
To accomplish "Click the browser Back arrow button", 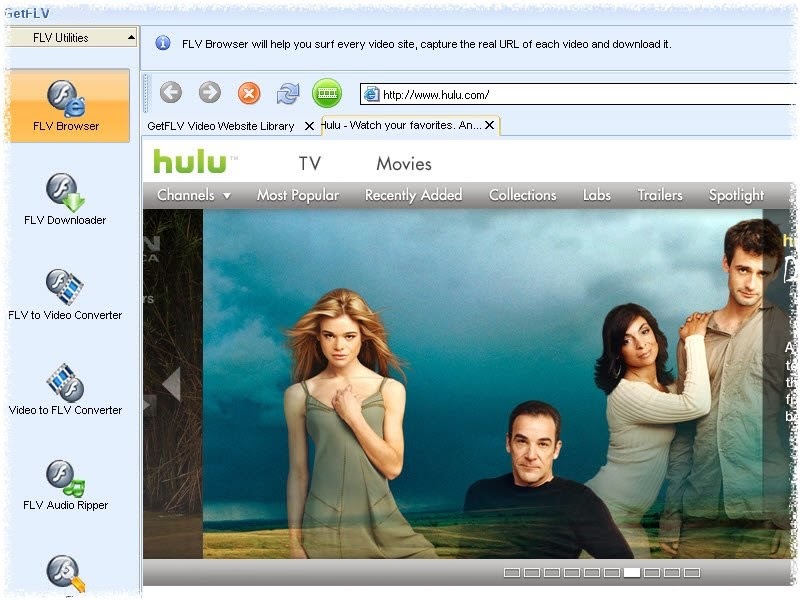I will pyautogui.click(x=171, y=93).
